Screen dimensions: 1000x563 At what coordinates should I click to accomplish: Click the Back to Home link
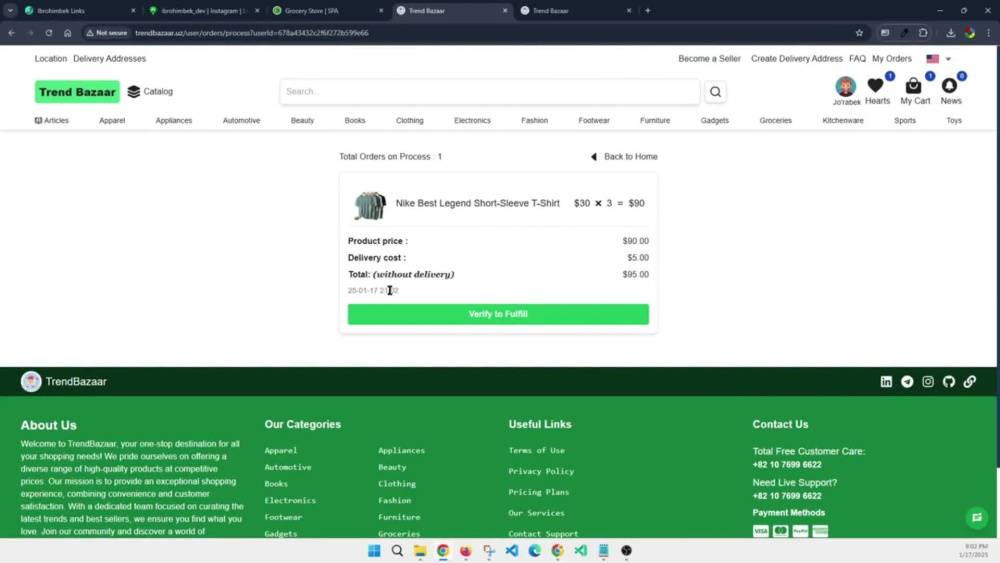point(630,157)
